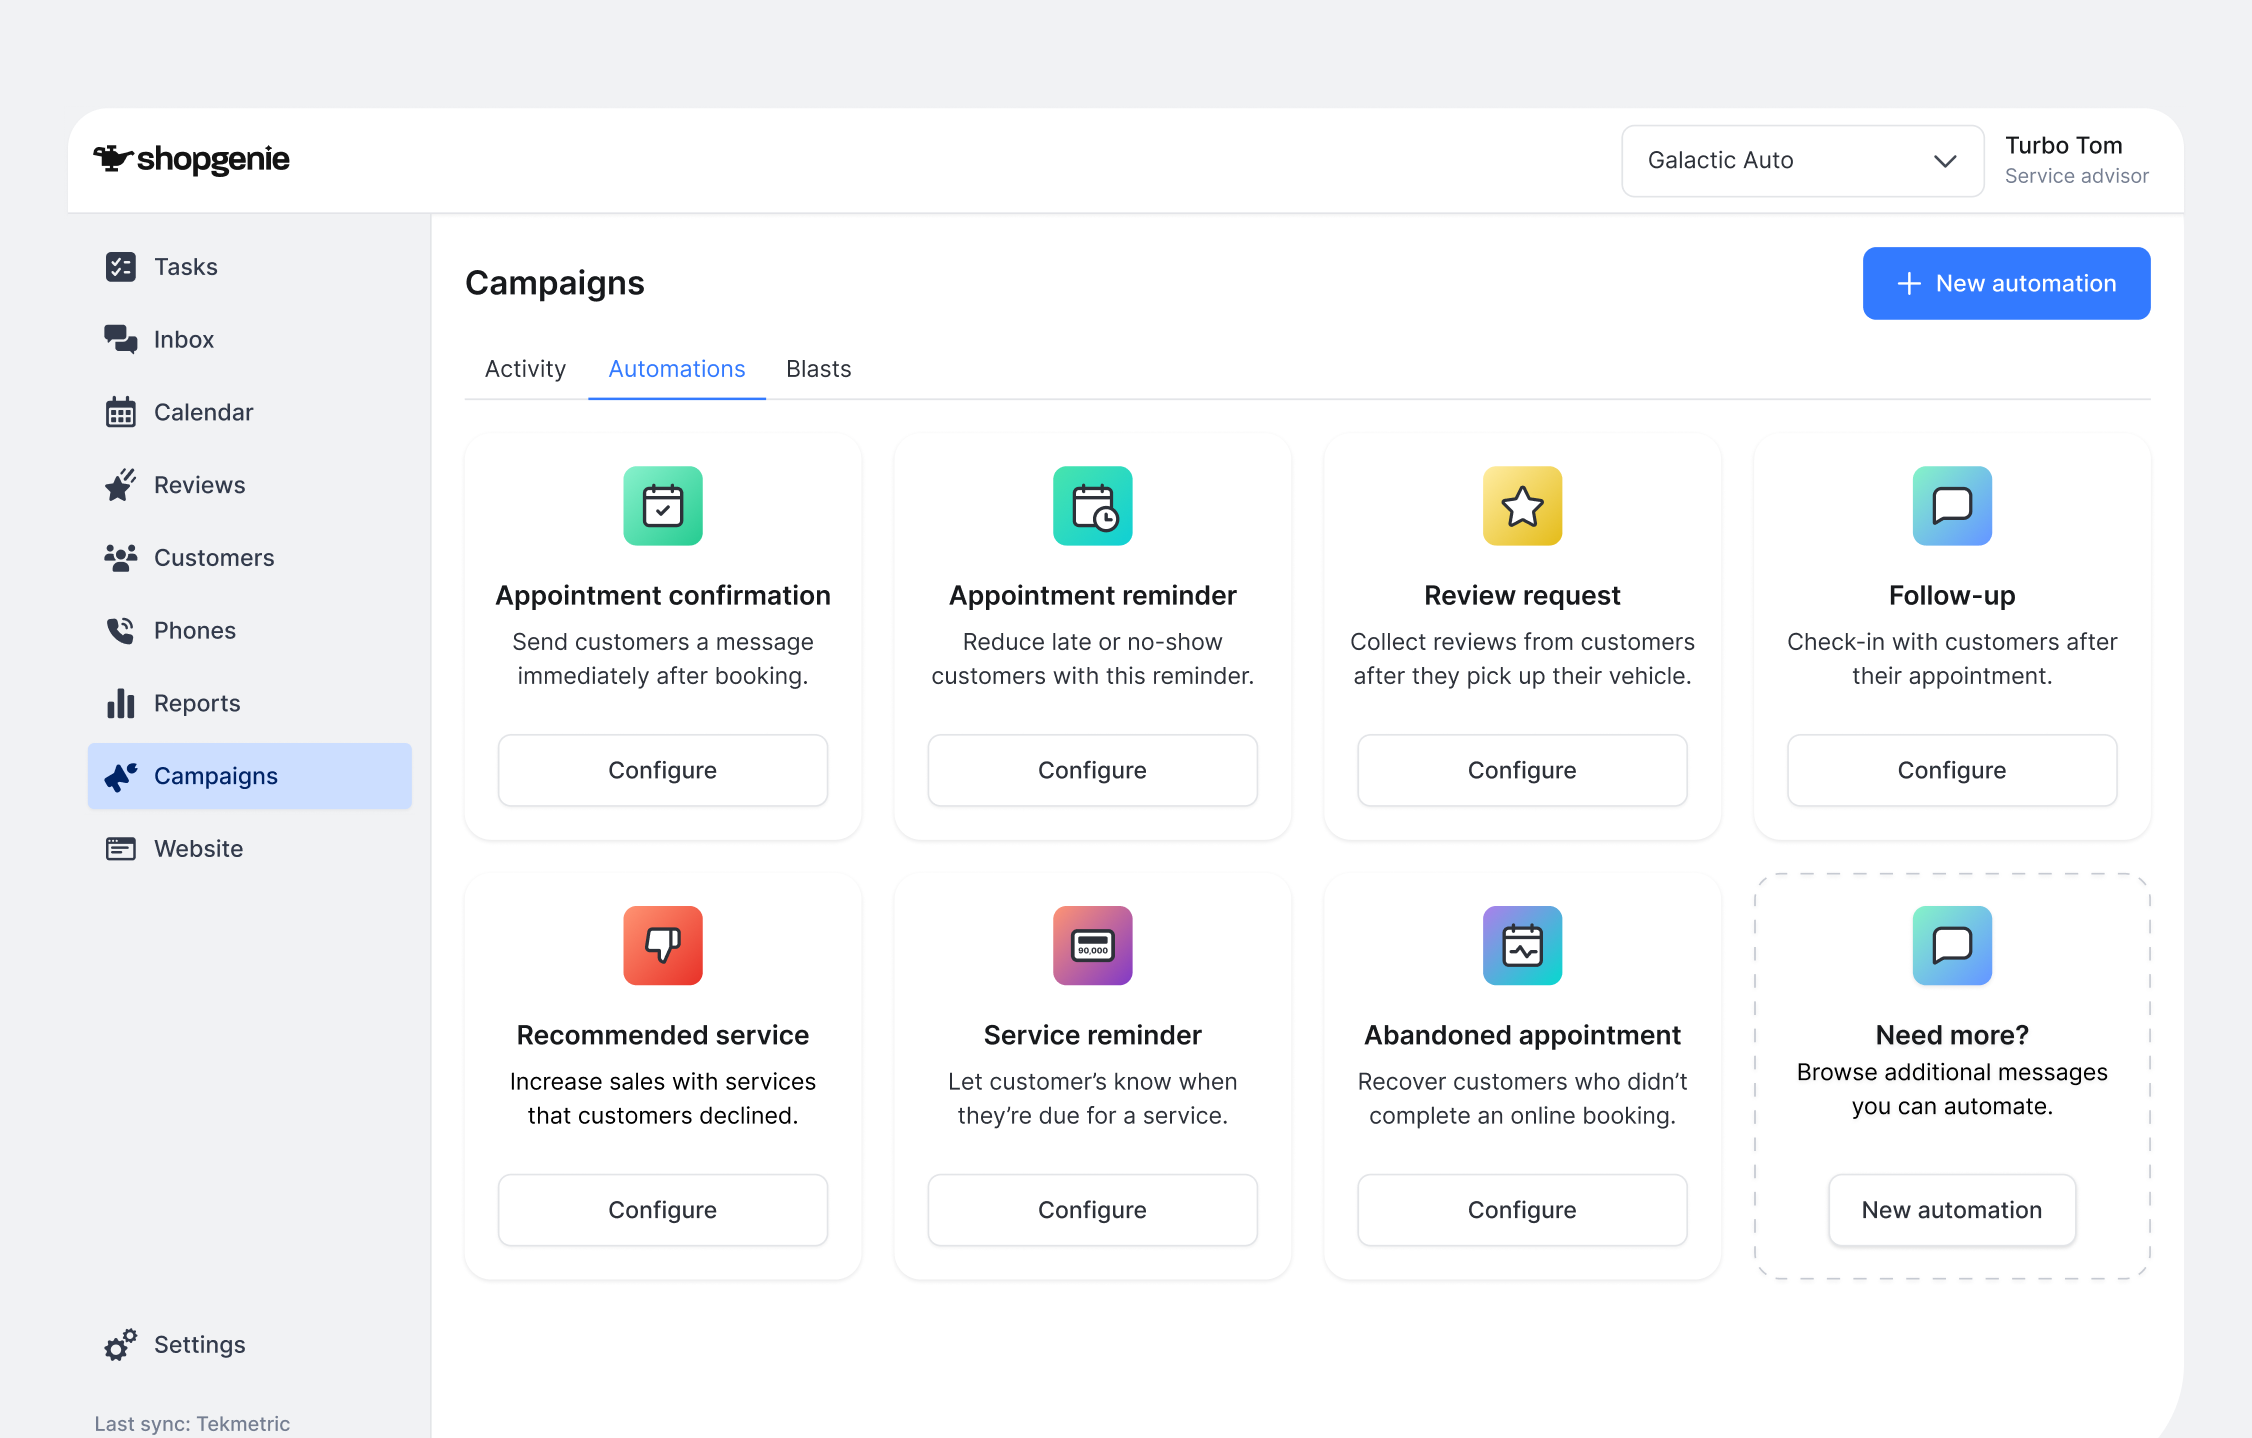Switch to the Activity tab
Viewport: 2252px width, 1438px height.
click(525, 369)
